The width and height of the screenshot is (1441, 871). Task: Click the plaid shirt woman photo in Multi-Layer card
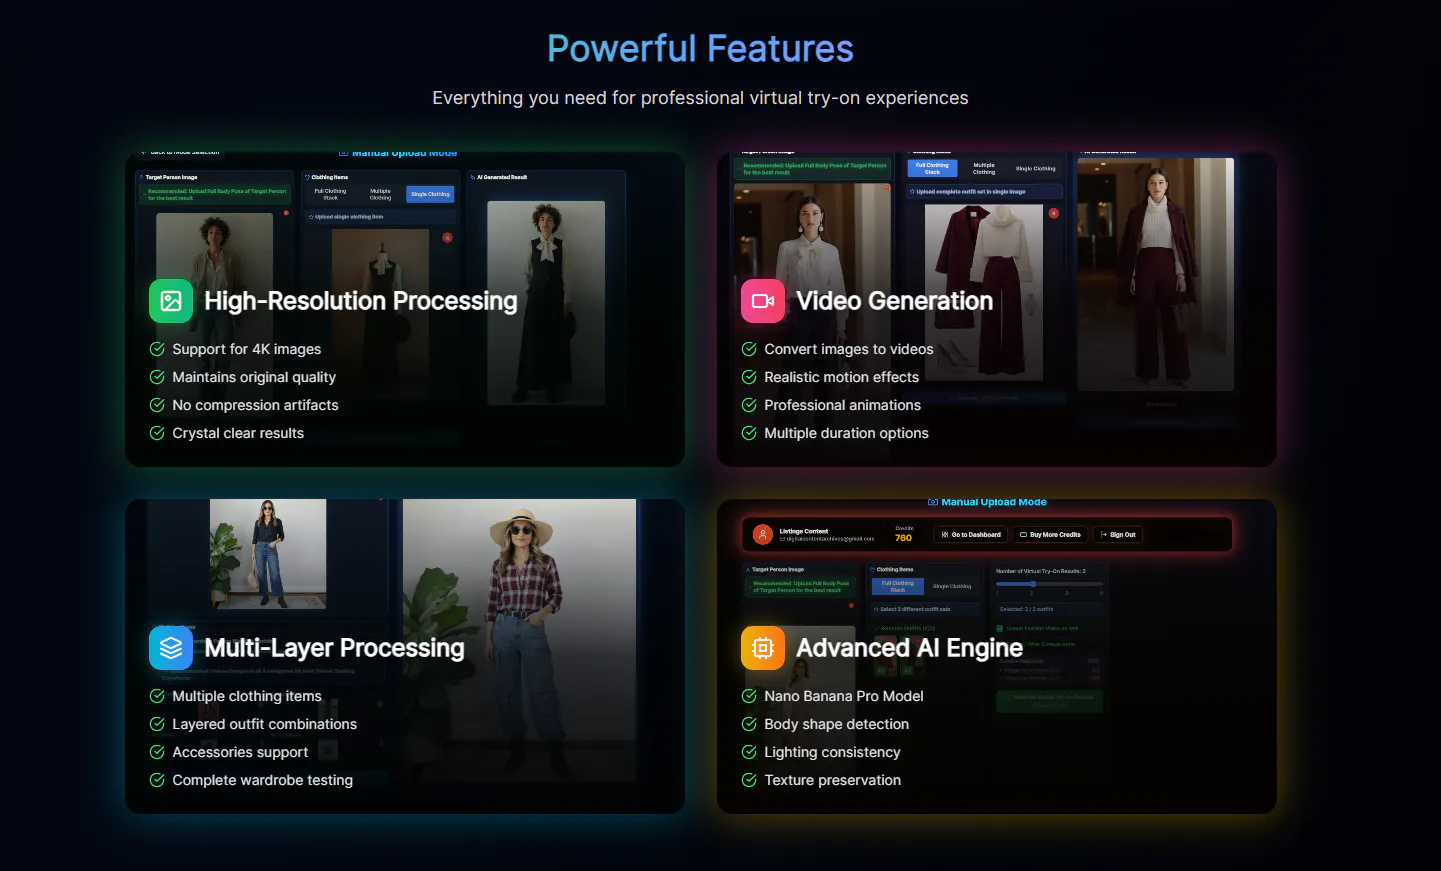[x=519, y=640]
